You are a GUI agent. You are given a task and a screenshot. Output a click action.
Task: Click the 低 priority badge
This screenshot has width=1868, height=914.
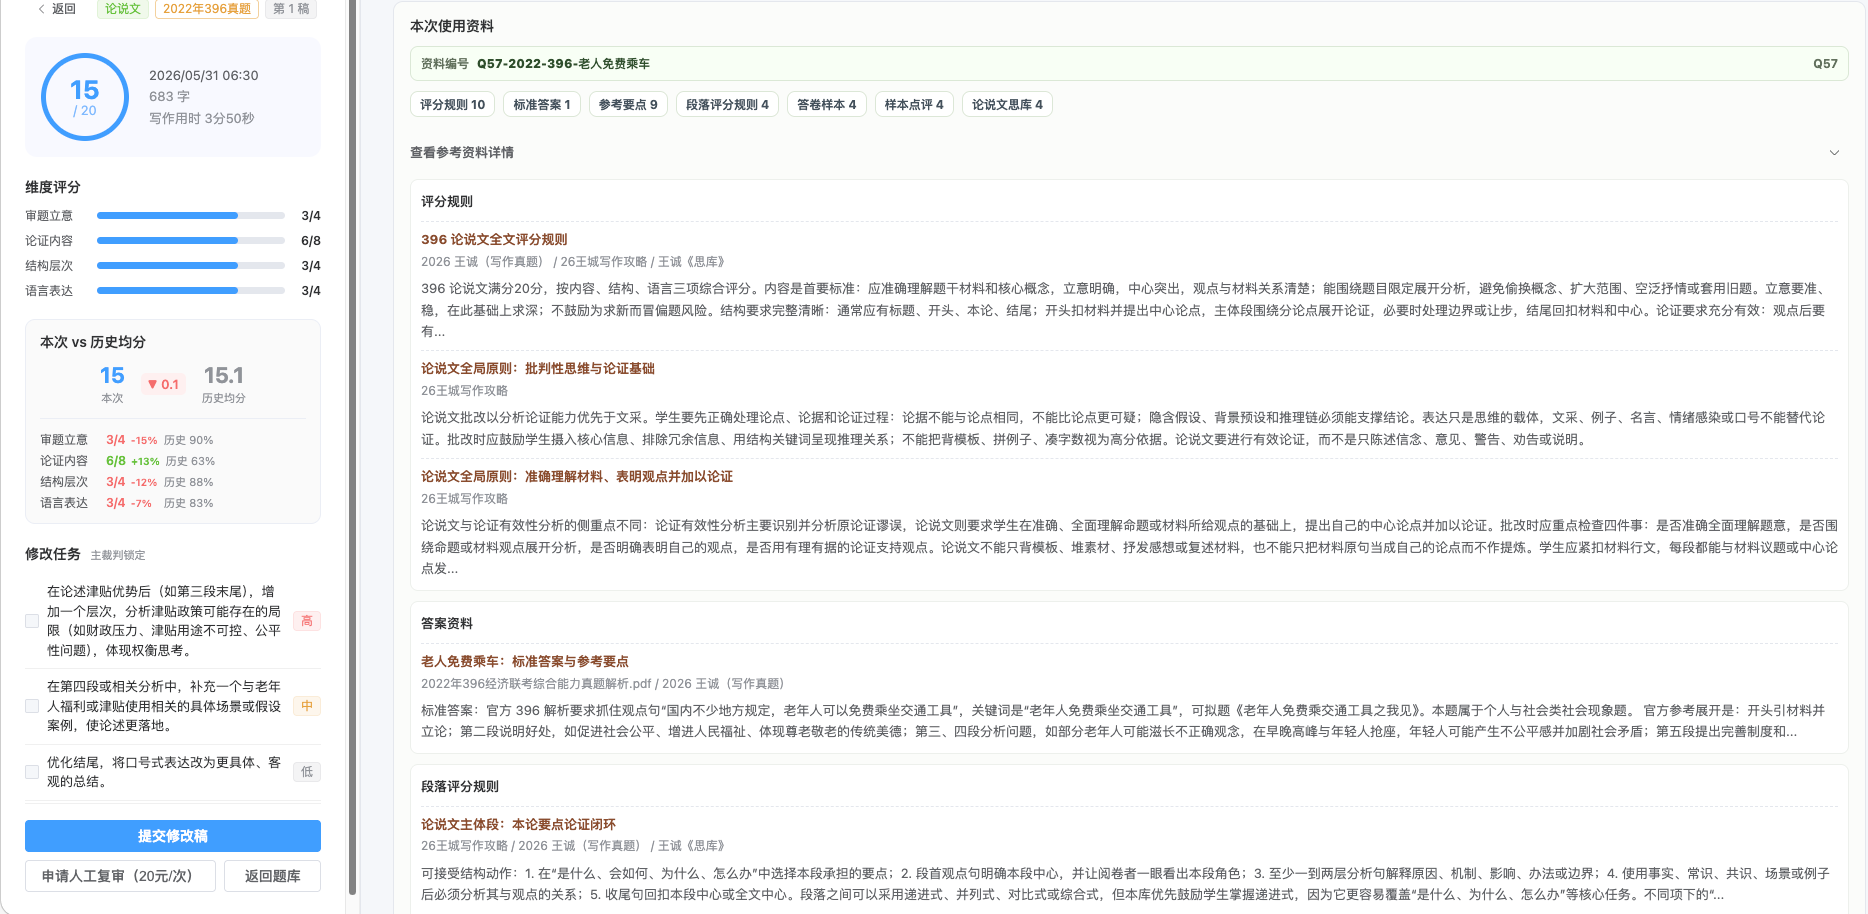[307, 772]
